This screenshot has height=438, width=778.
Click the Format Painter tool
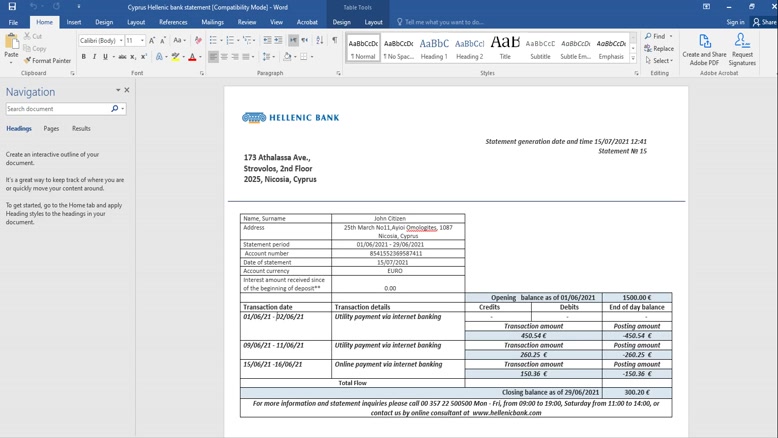[47, 61]
